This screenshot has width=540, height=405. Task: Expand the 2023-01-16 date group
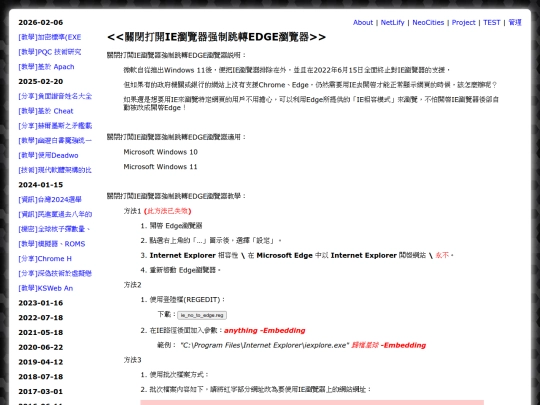coord(41,303)
